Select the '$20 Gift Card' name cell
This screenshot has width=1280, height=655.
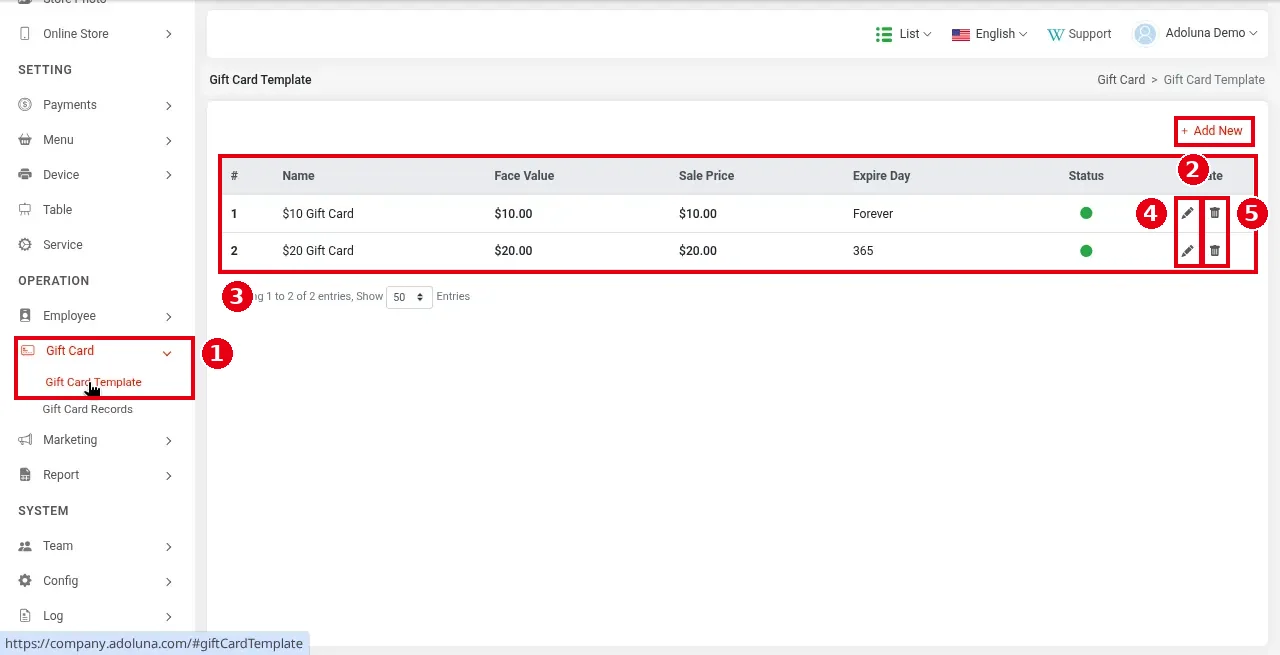(317, 251)
